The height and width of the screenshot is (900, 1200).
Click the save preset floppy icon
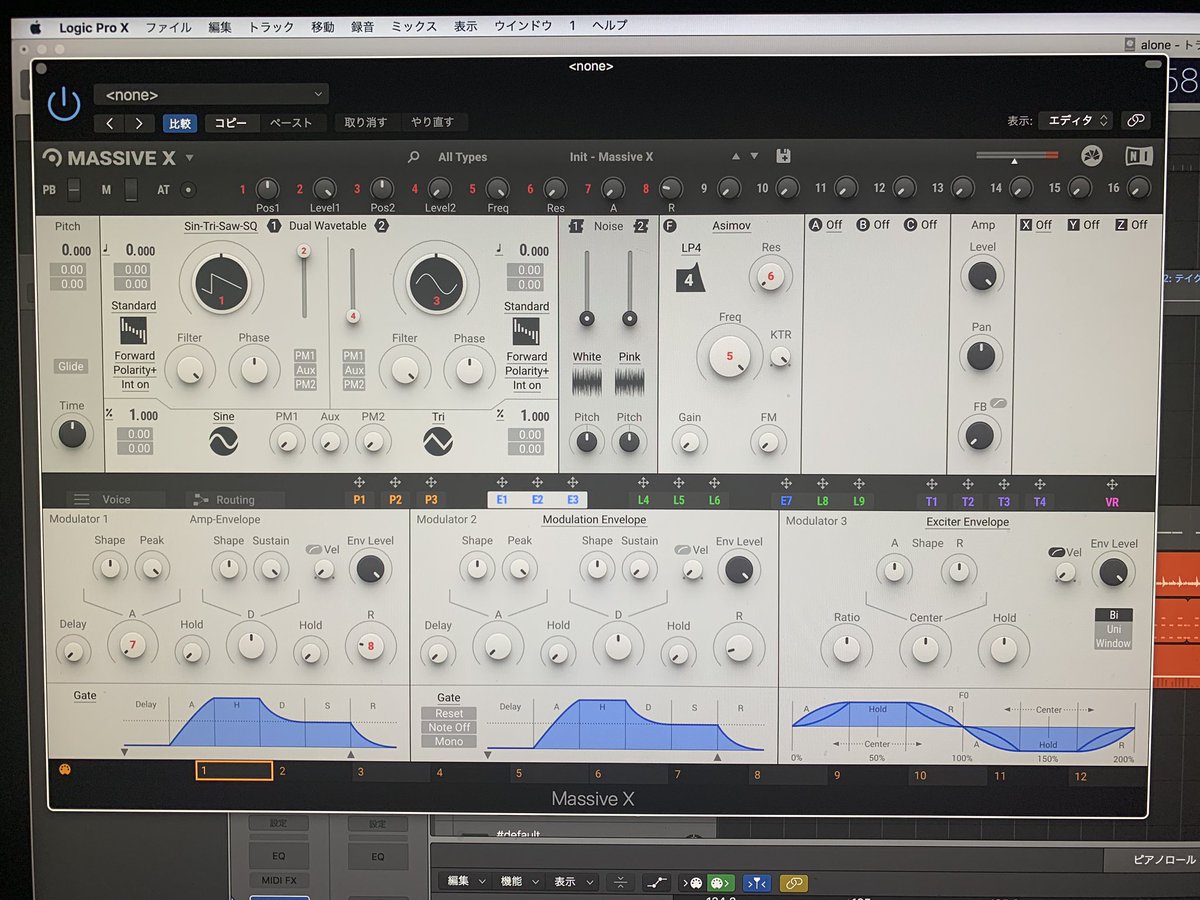(783, 156)
